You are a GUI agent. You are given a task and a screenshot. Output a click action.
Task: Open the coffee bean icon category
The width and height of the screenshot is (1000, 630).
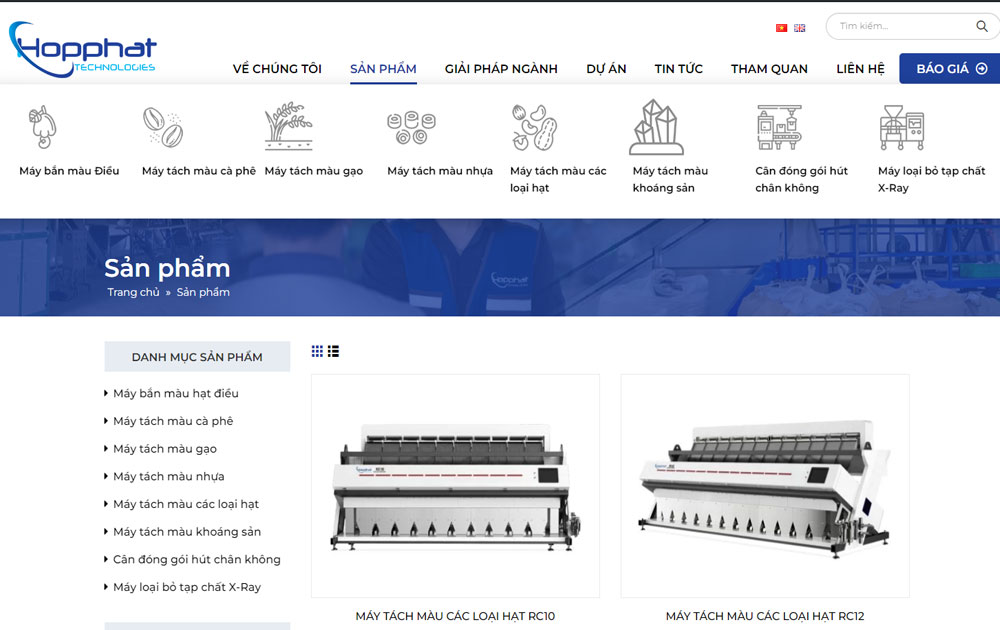pos(163,127)
